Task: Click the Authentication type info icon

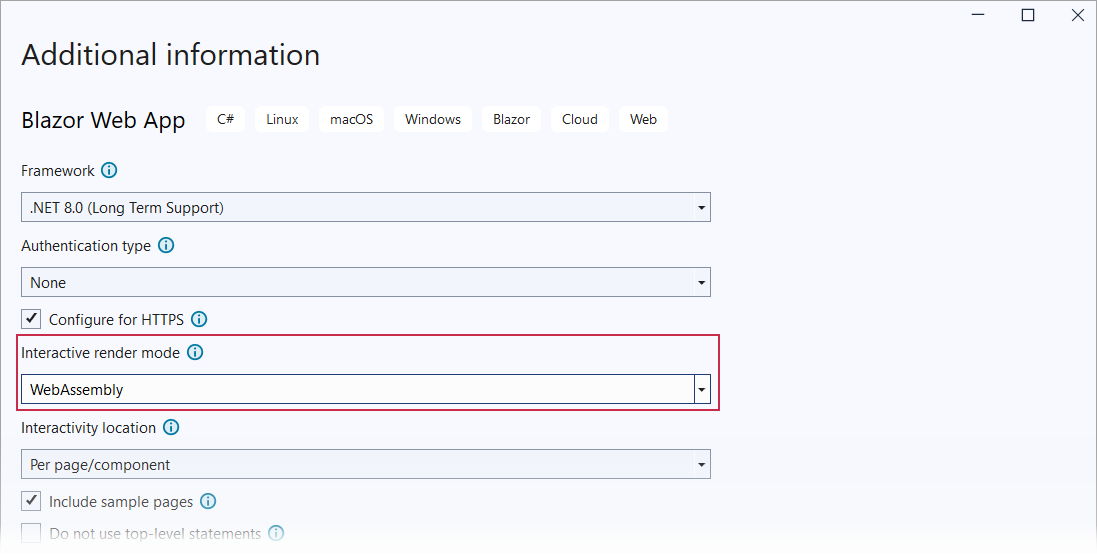Action: [166, 245]
